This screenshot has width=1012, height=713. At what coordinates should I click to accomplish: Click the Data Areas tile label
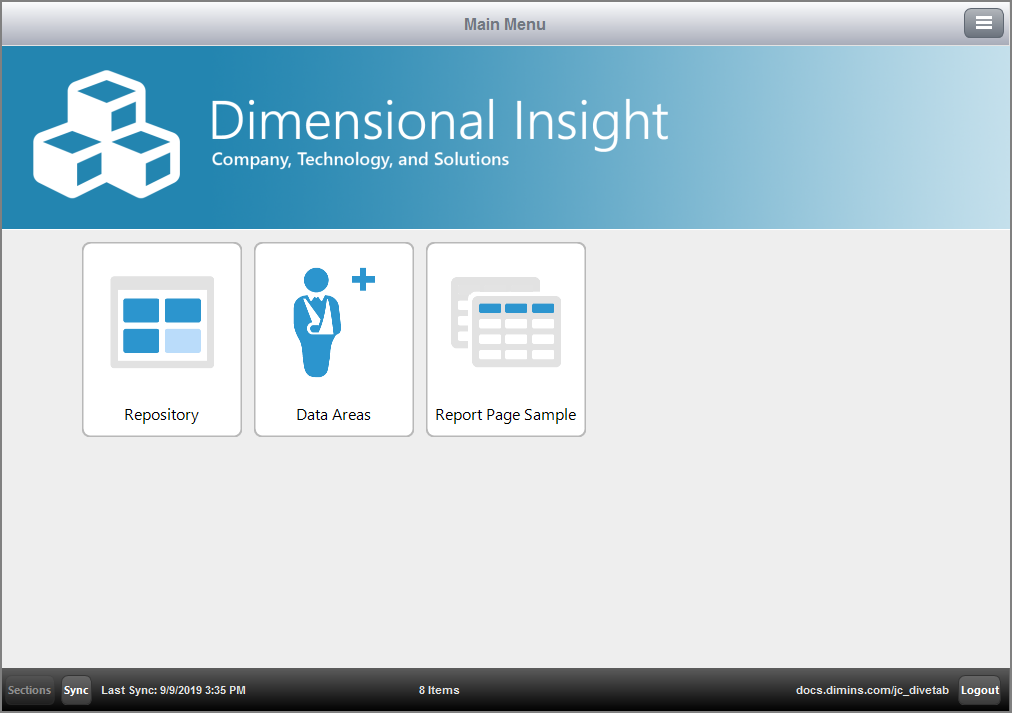tap(334, 415)
